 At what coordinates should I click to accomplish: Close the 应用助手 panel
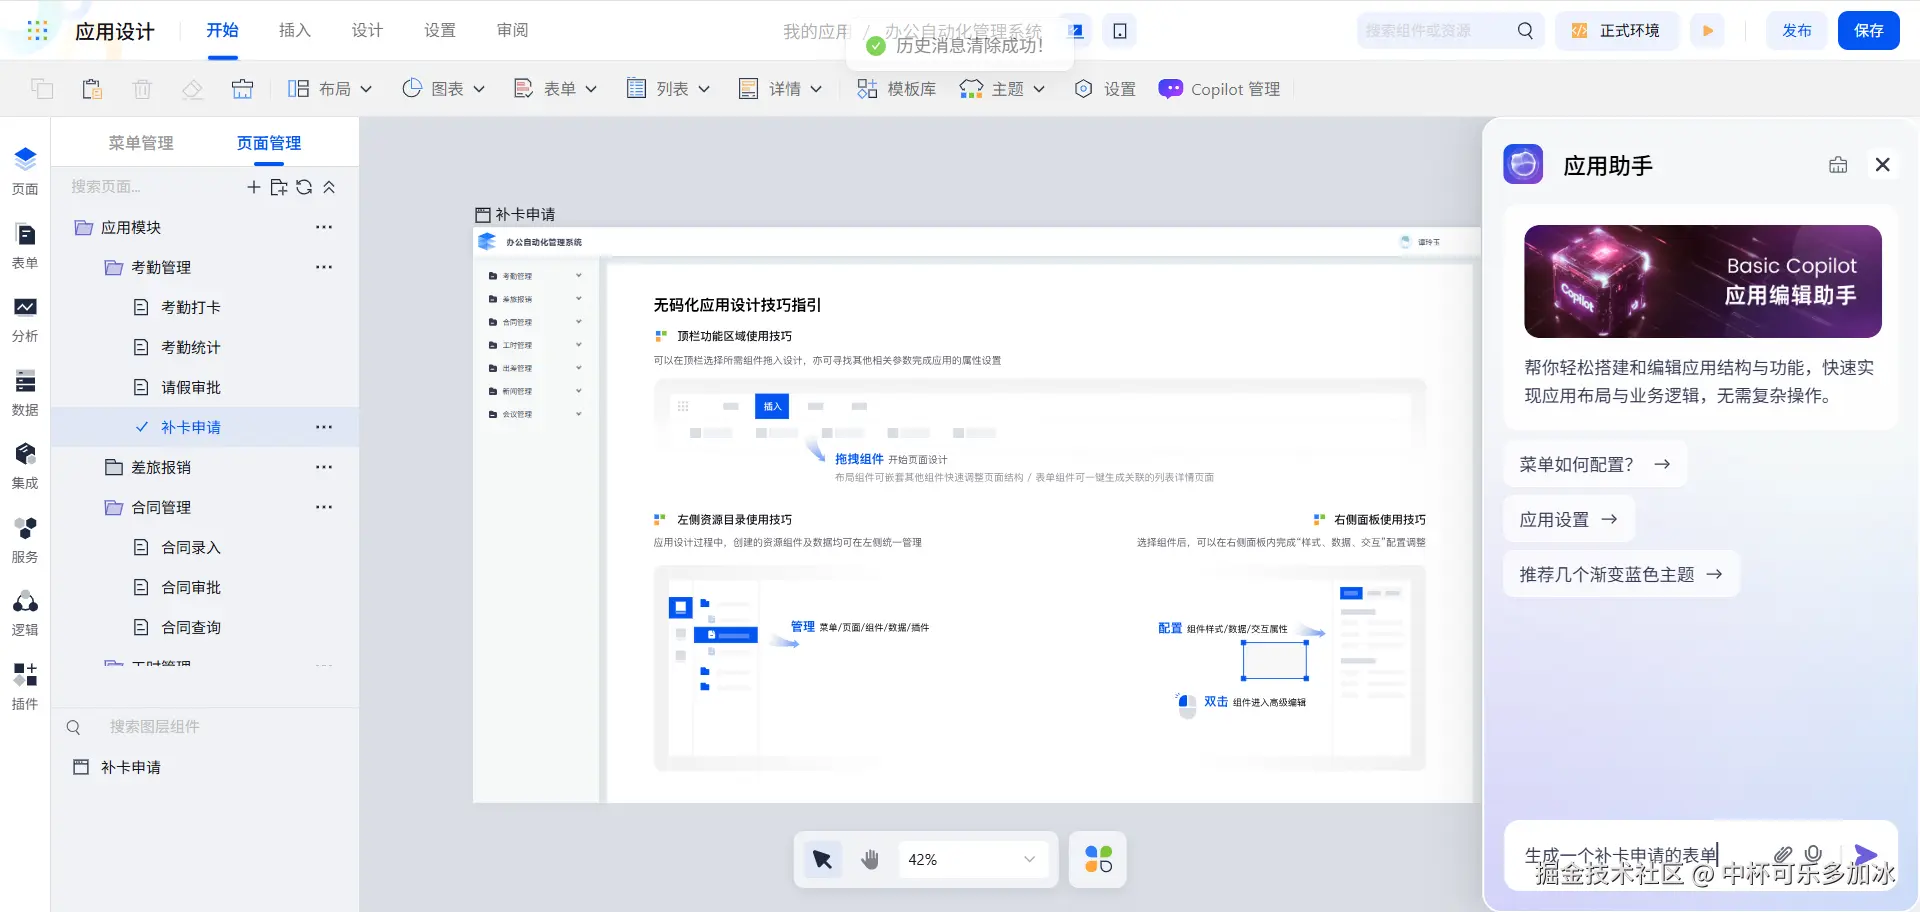[1882, 165]
